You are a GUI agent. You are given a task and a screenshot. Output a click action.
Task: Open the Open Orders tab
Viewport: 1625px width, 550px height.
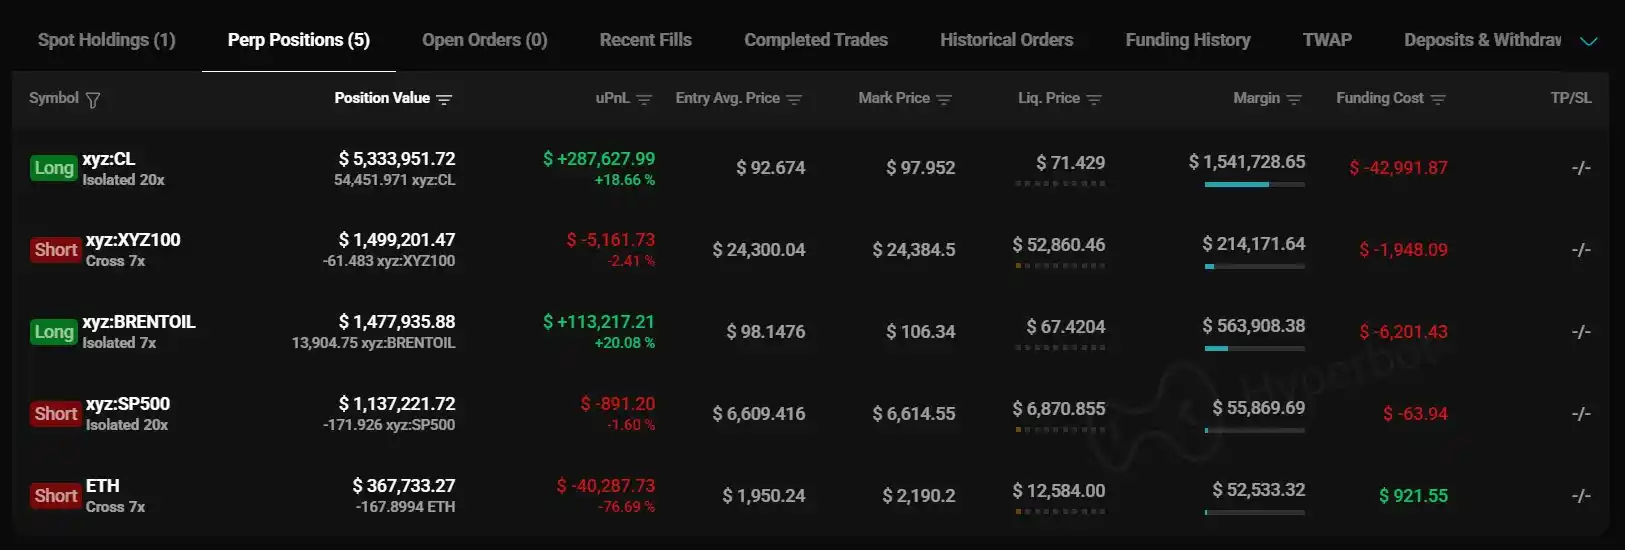484,40
